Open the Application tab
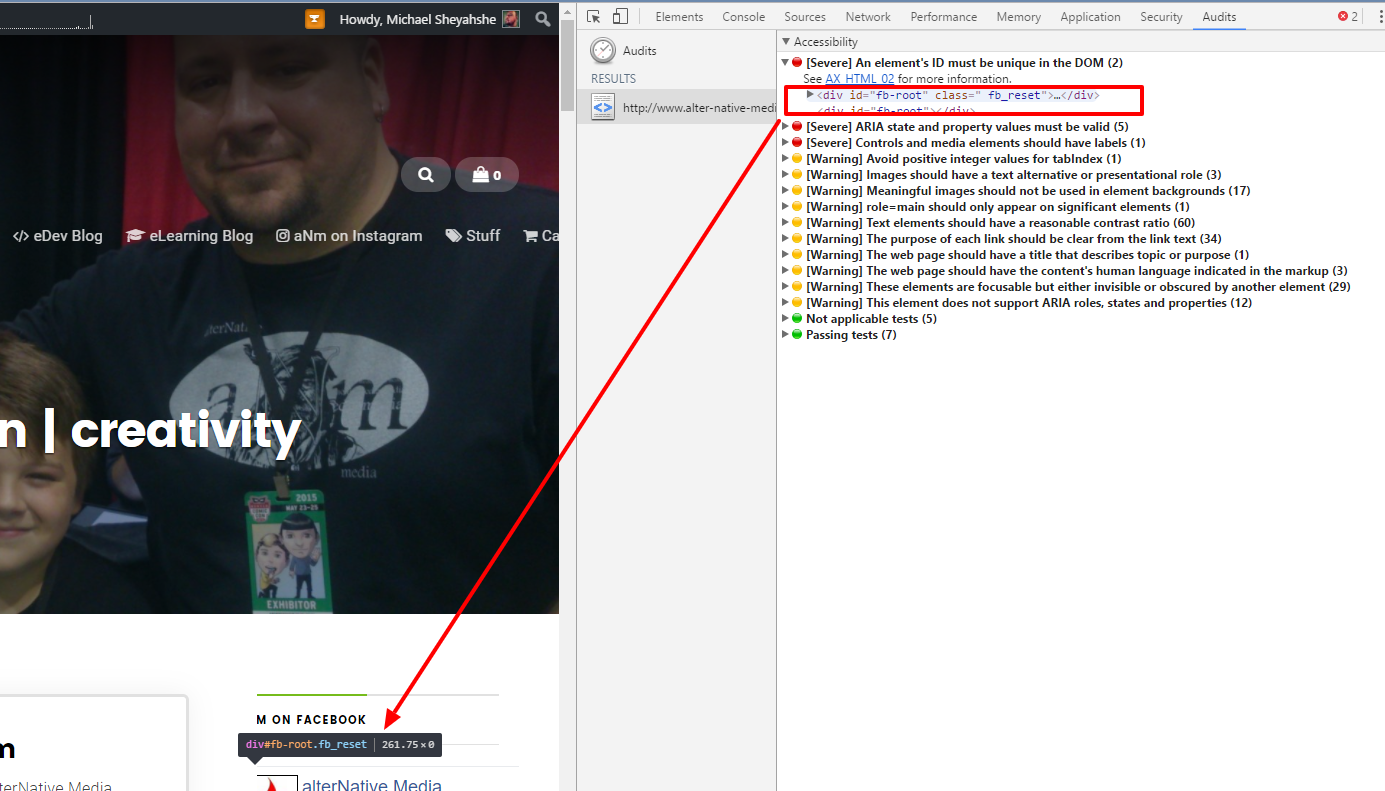 pyautogui.click(x=1090, y=17)
